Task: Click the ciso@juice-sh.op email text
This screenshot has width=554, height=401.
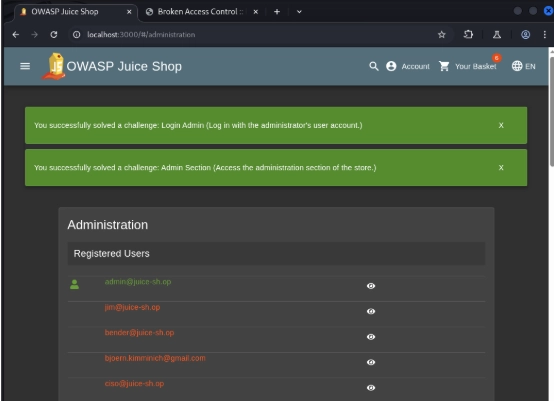Action: point(134,384)
